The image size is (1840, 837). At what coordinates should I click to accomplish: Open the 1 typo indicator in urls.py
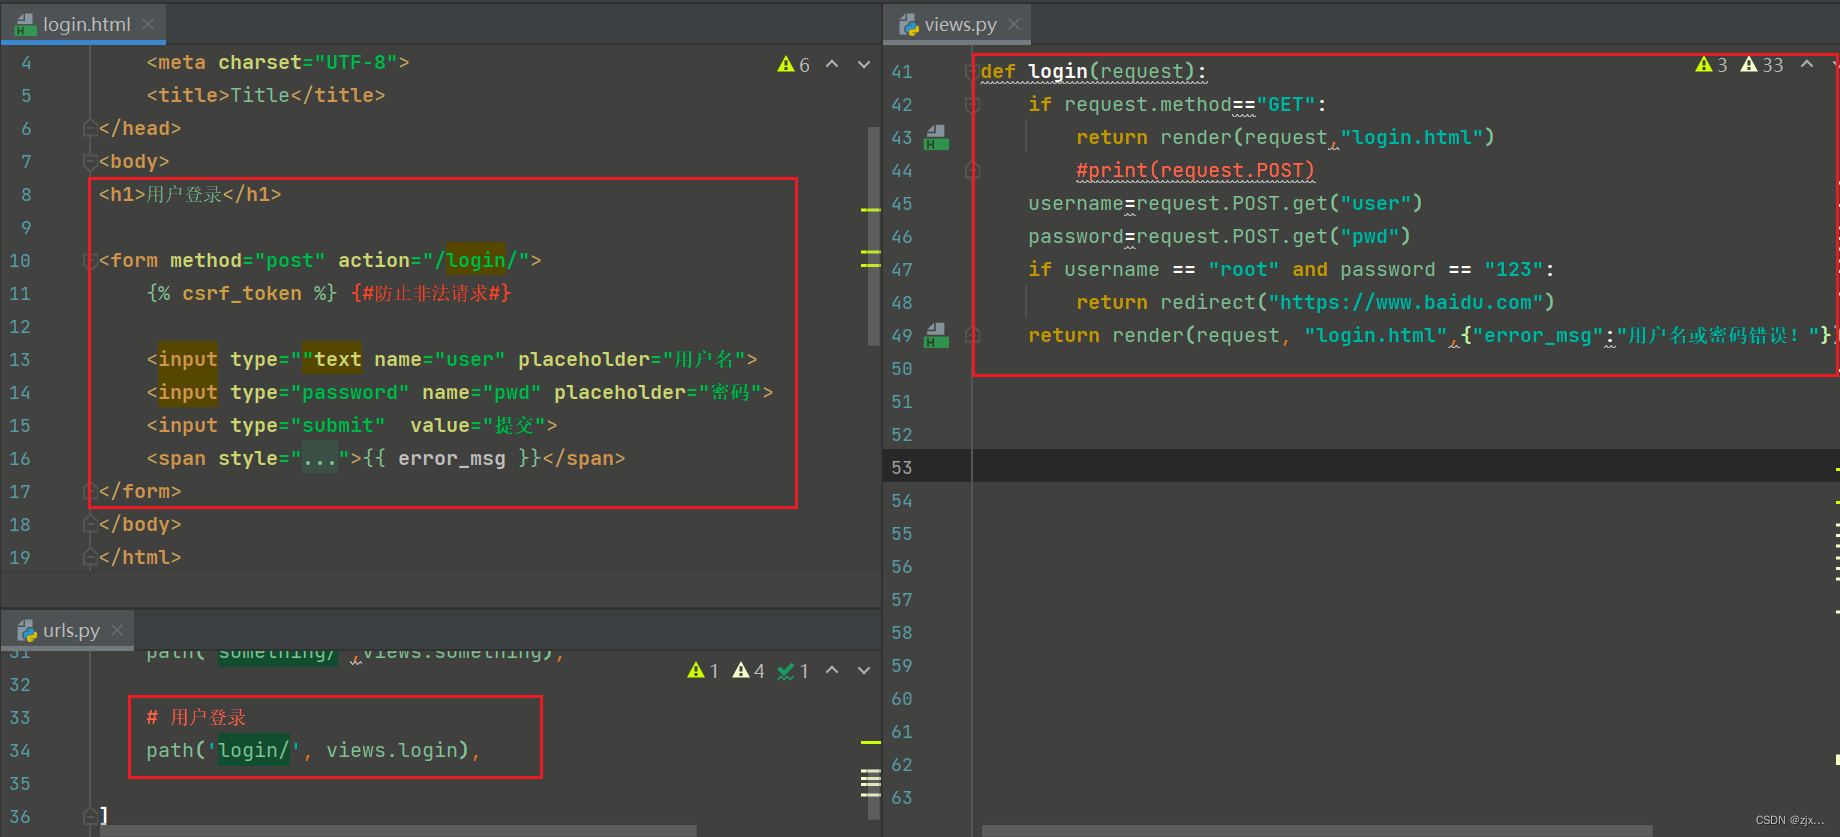tap(793, 671)
